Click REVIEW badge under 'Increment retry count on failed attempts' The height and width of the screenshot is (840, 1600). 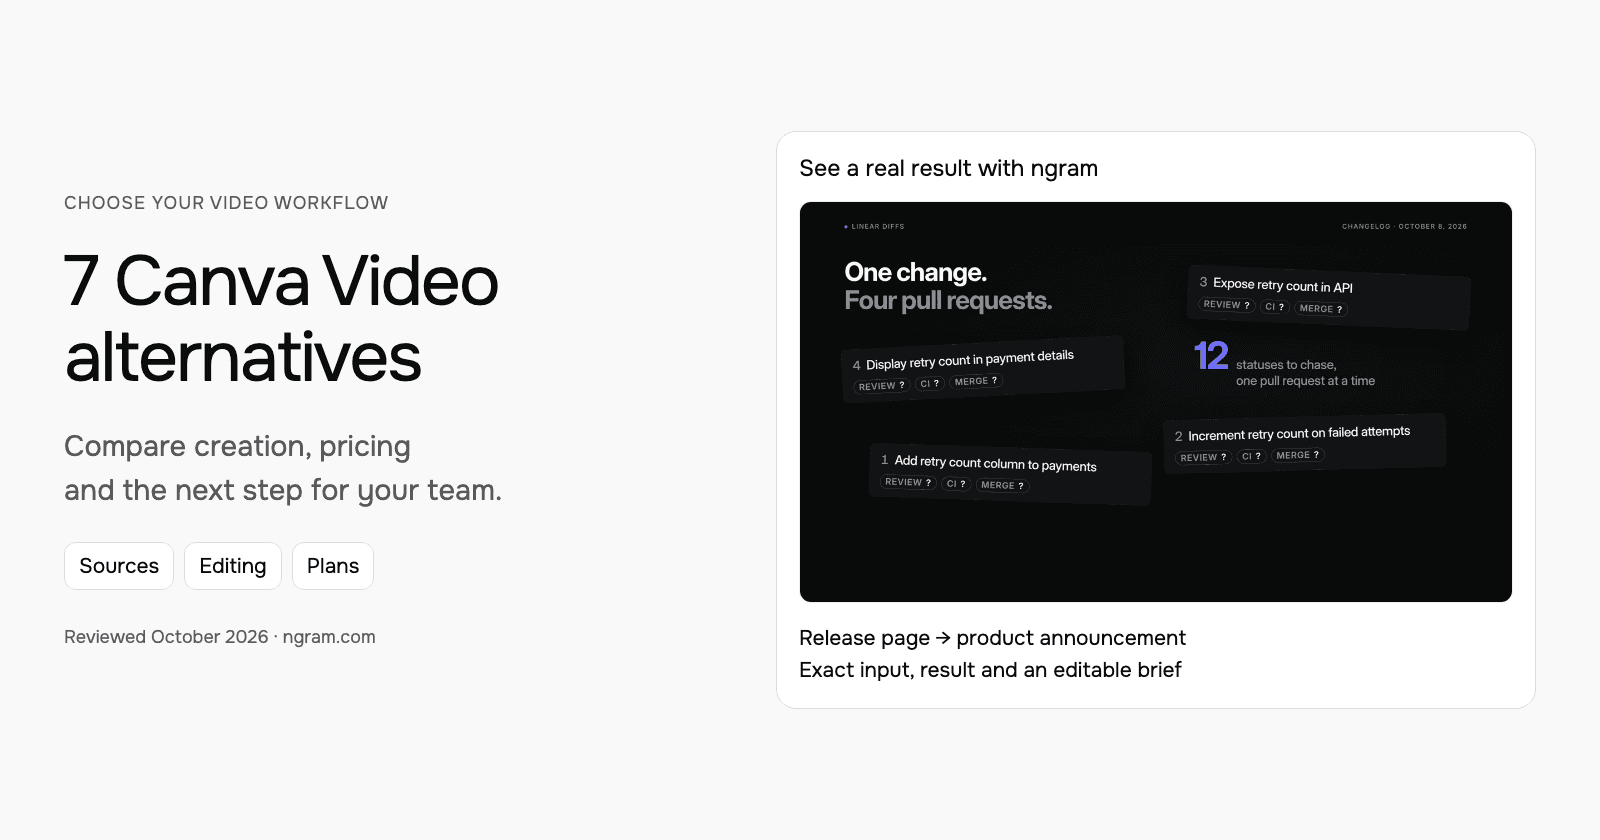(x=1203, y=457)
